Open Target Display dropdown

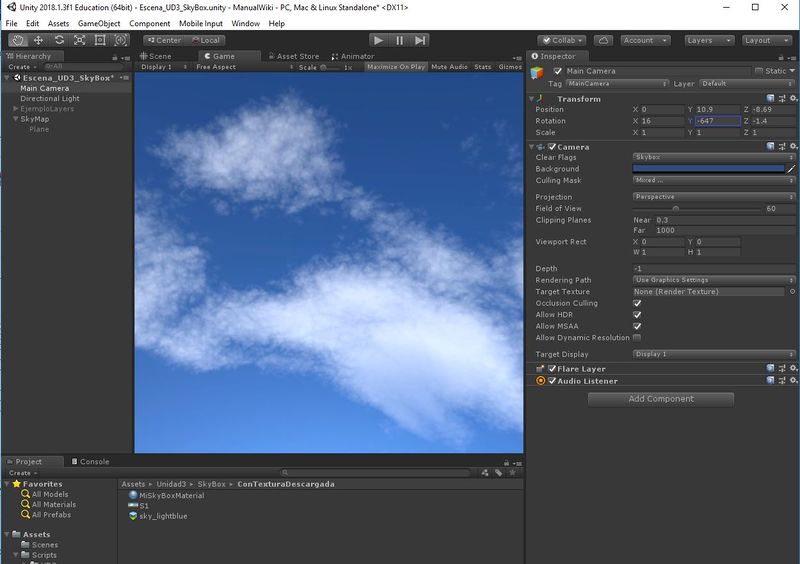point(714,354)
